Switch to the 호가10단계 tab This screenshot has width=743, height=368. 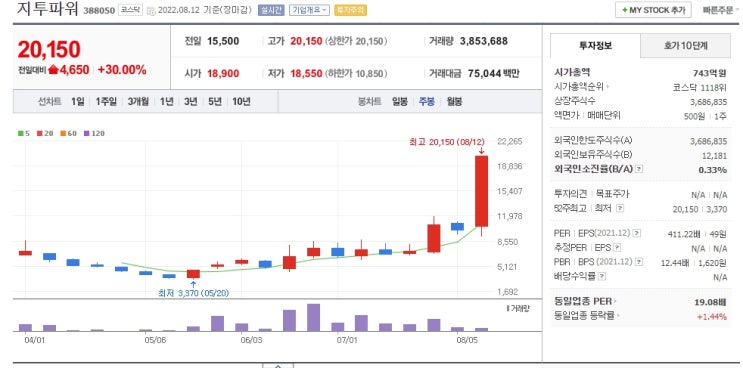pos(685,45)
